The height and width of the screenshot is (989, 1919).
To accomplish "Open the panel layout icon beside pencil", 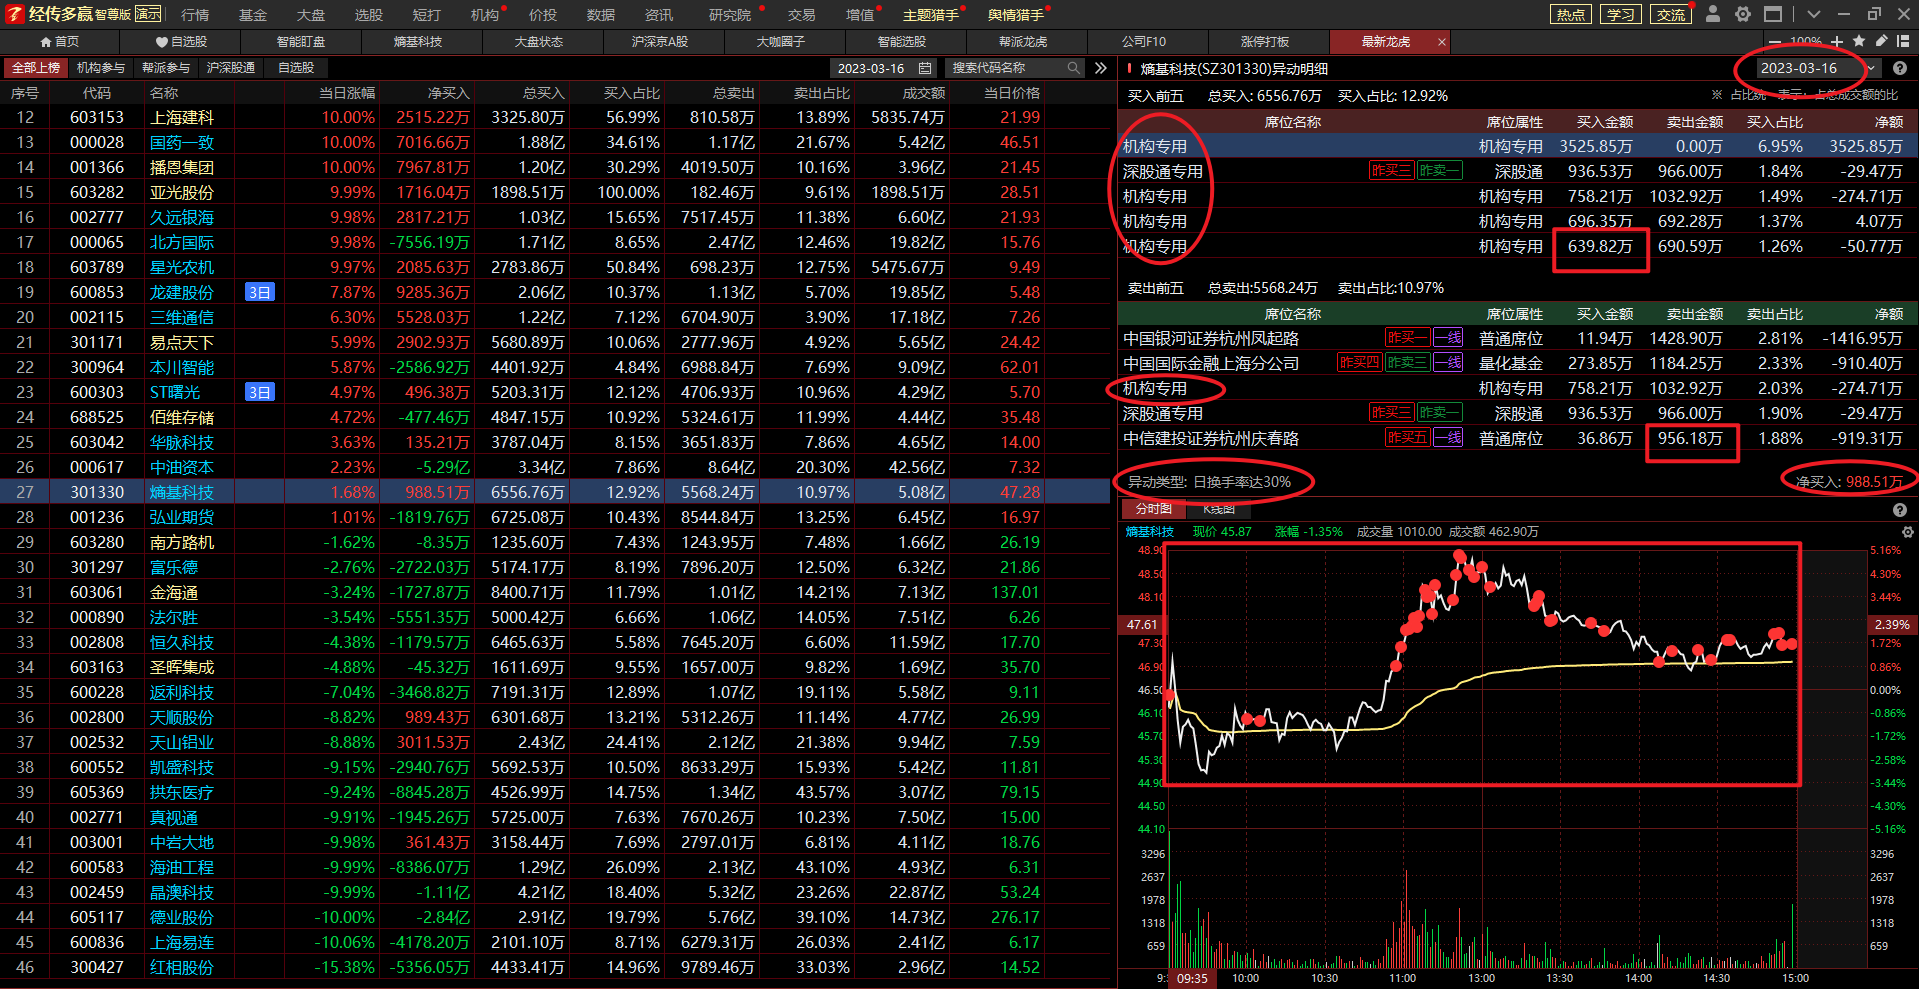I will pos(1903,41).
